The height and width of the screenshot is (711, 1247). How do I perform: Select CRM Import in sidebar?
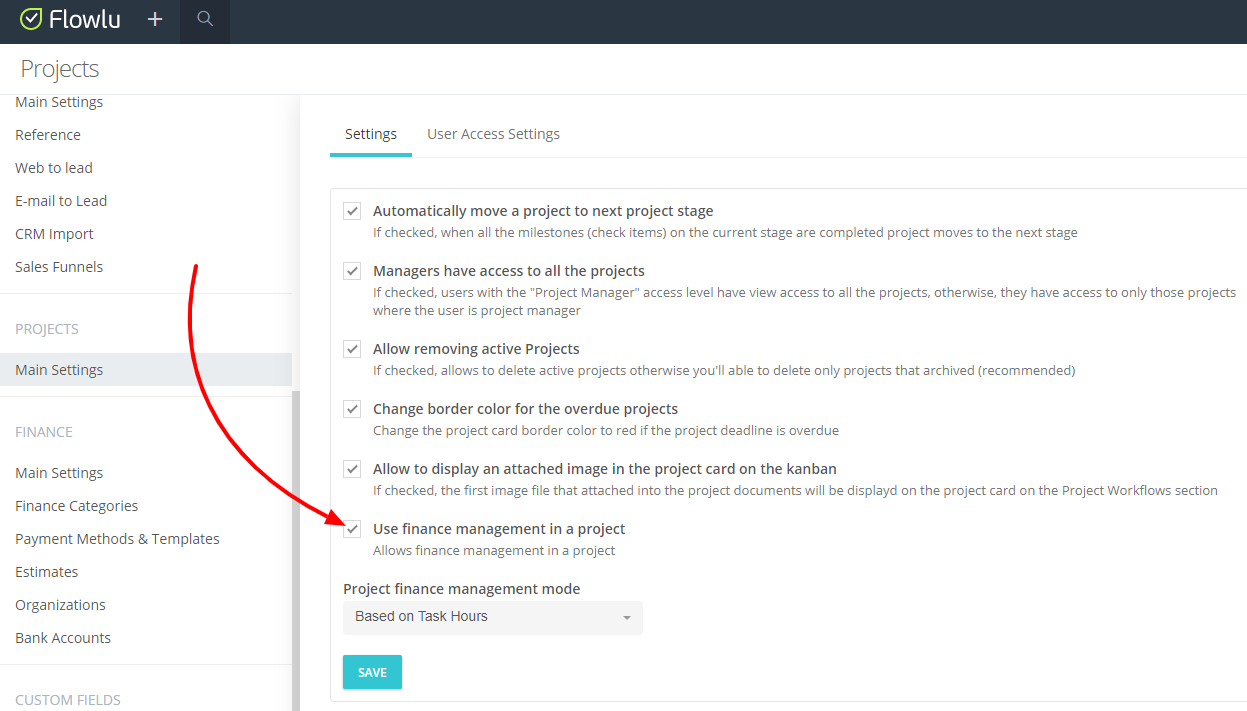click(x=54, y=234)
